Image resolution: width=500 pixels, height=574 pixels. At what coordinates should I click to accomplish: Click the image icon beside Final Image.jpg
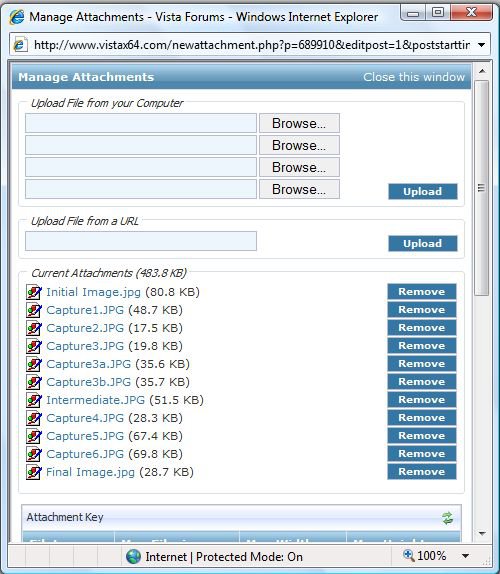pyautogui.click(x=34, y=472)
